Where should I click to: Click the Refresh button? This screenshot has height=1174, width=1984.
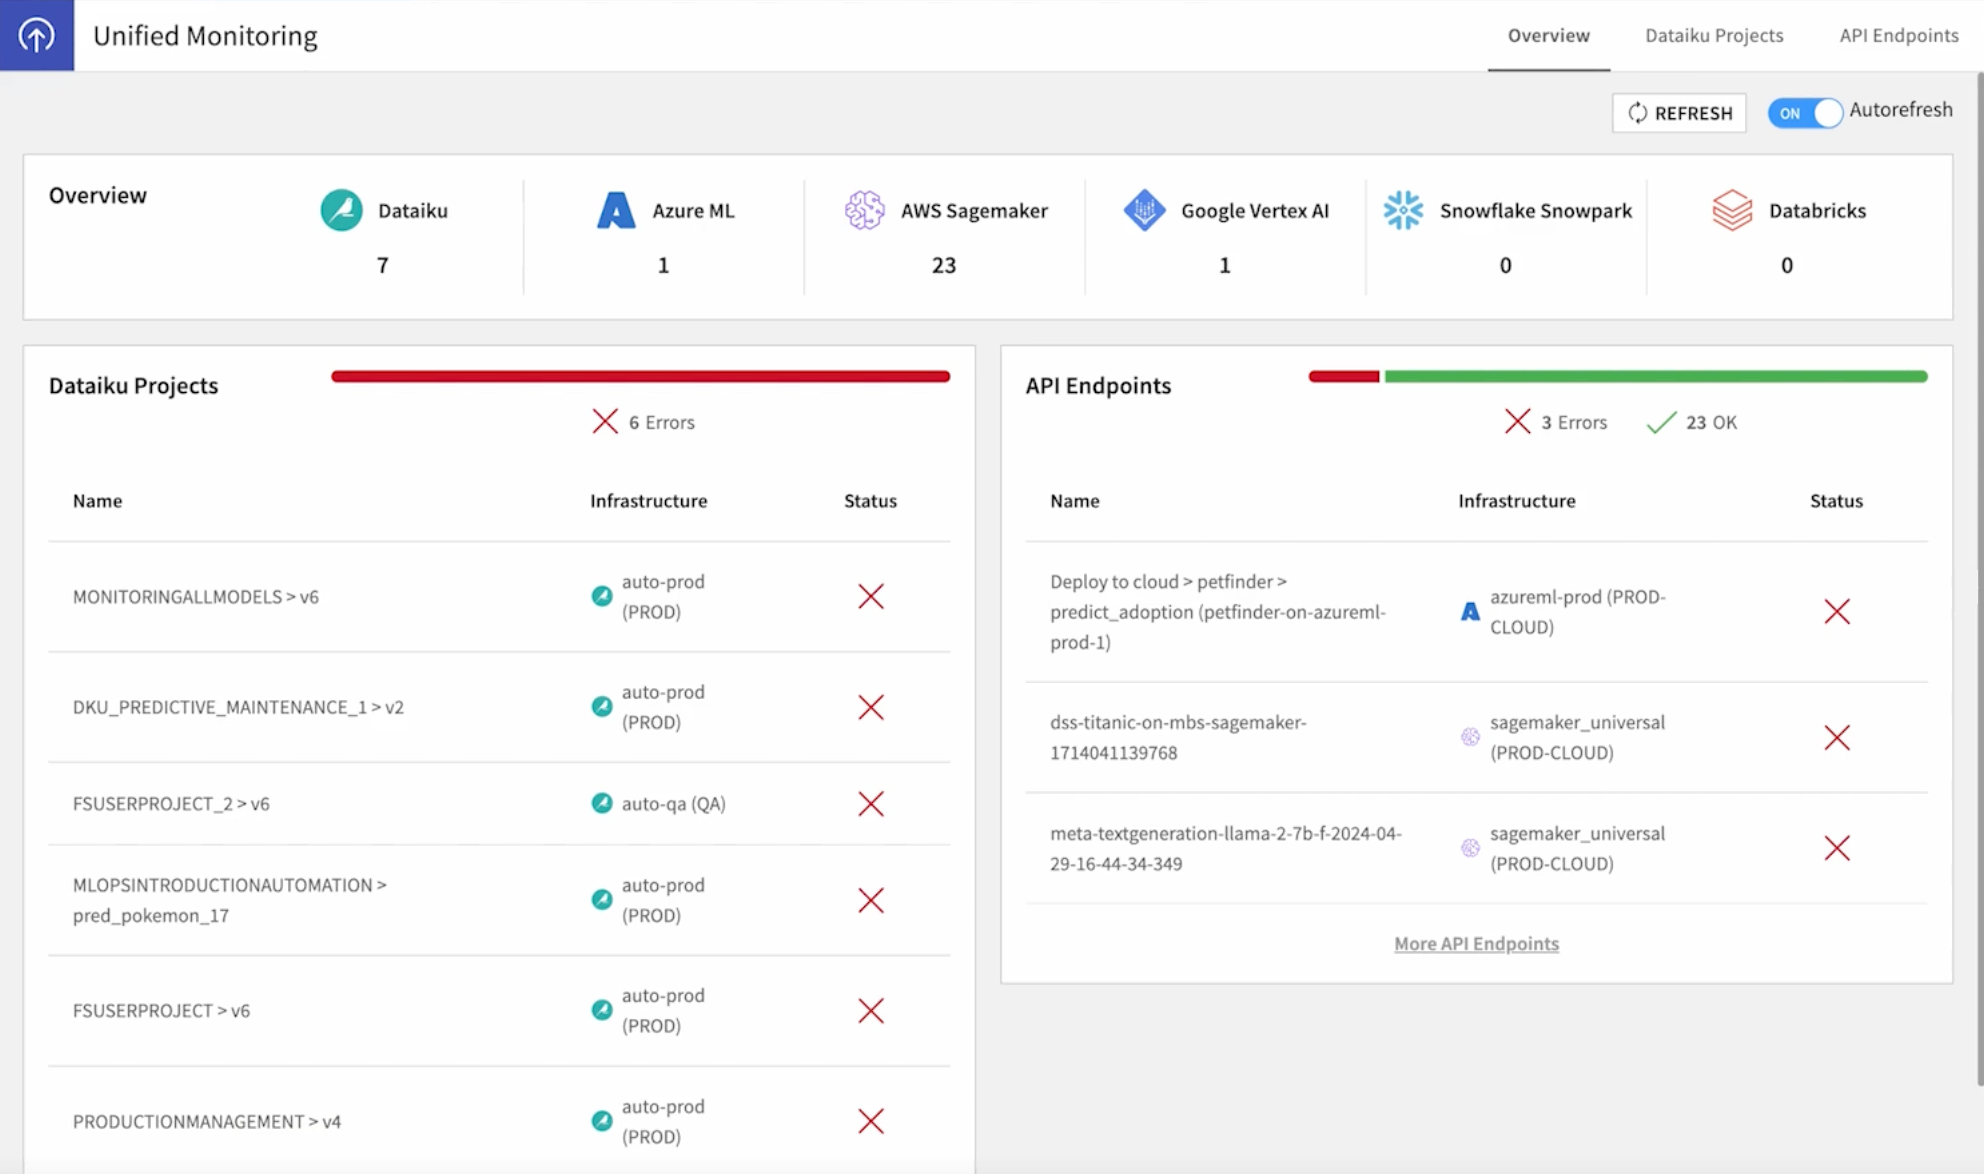pos(1679,112)
